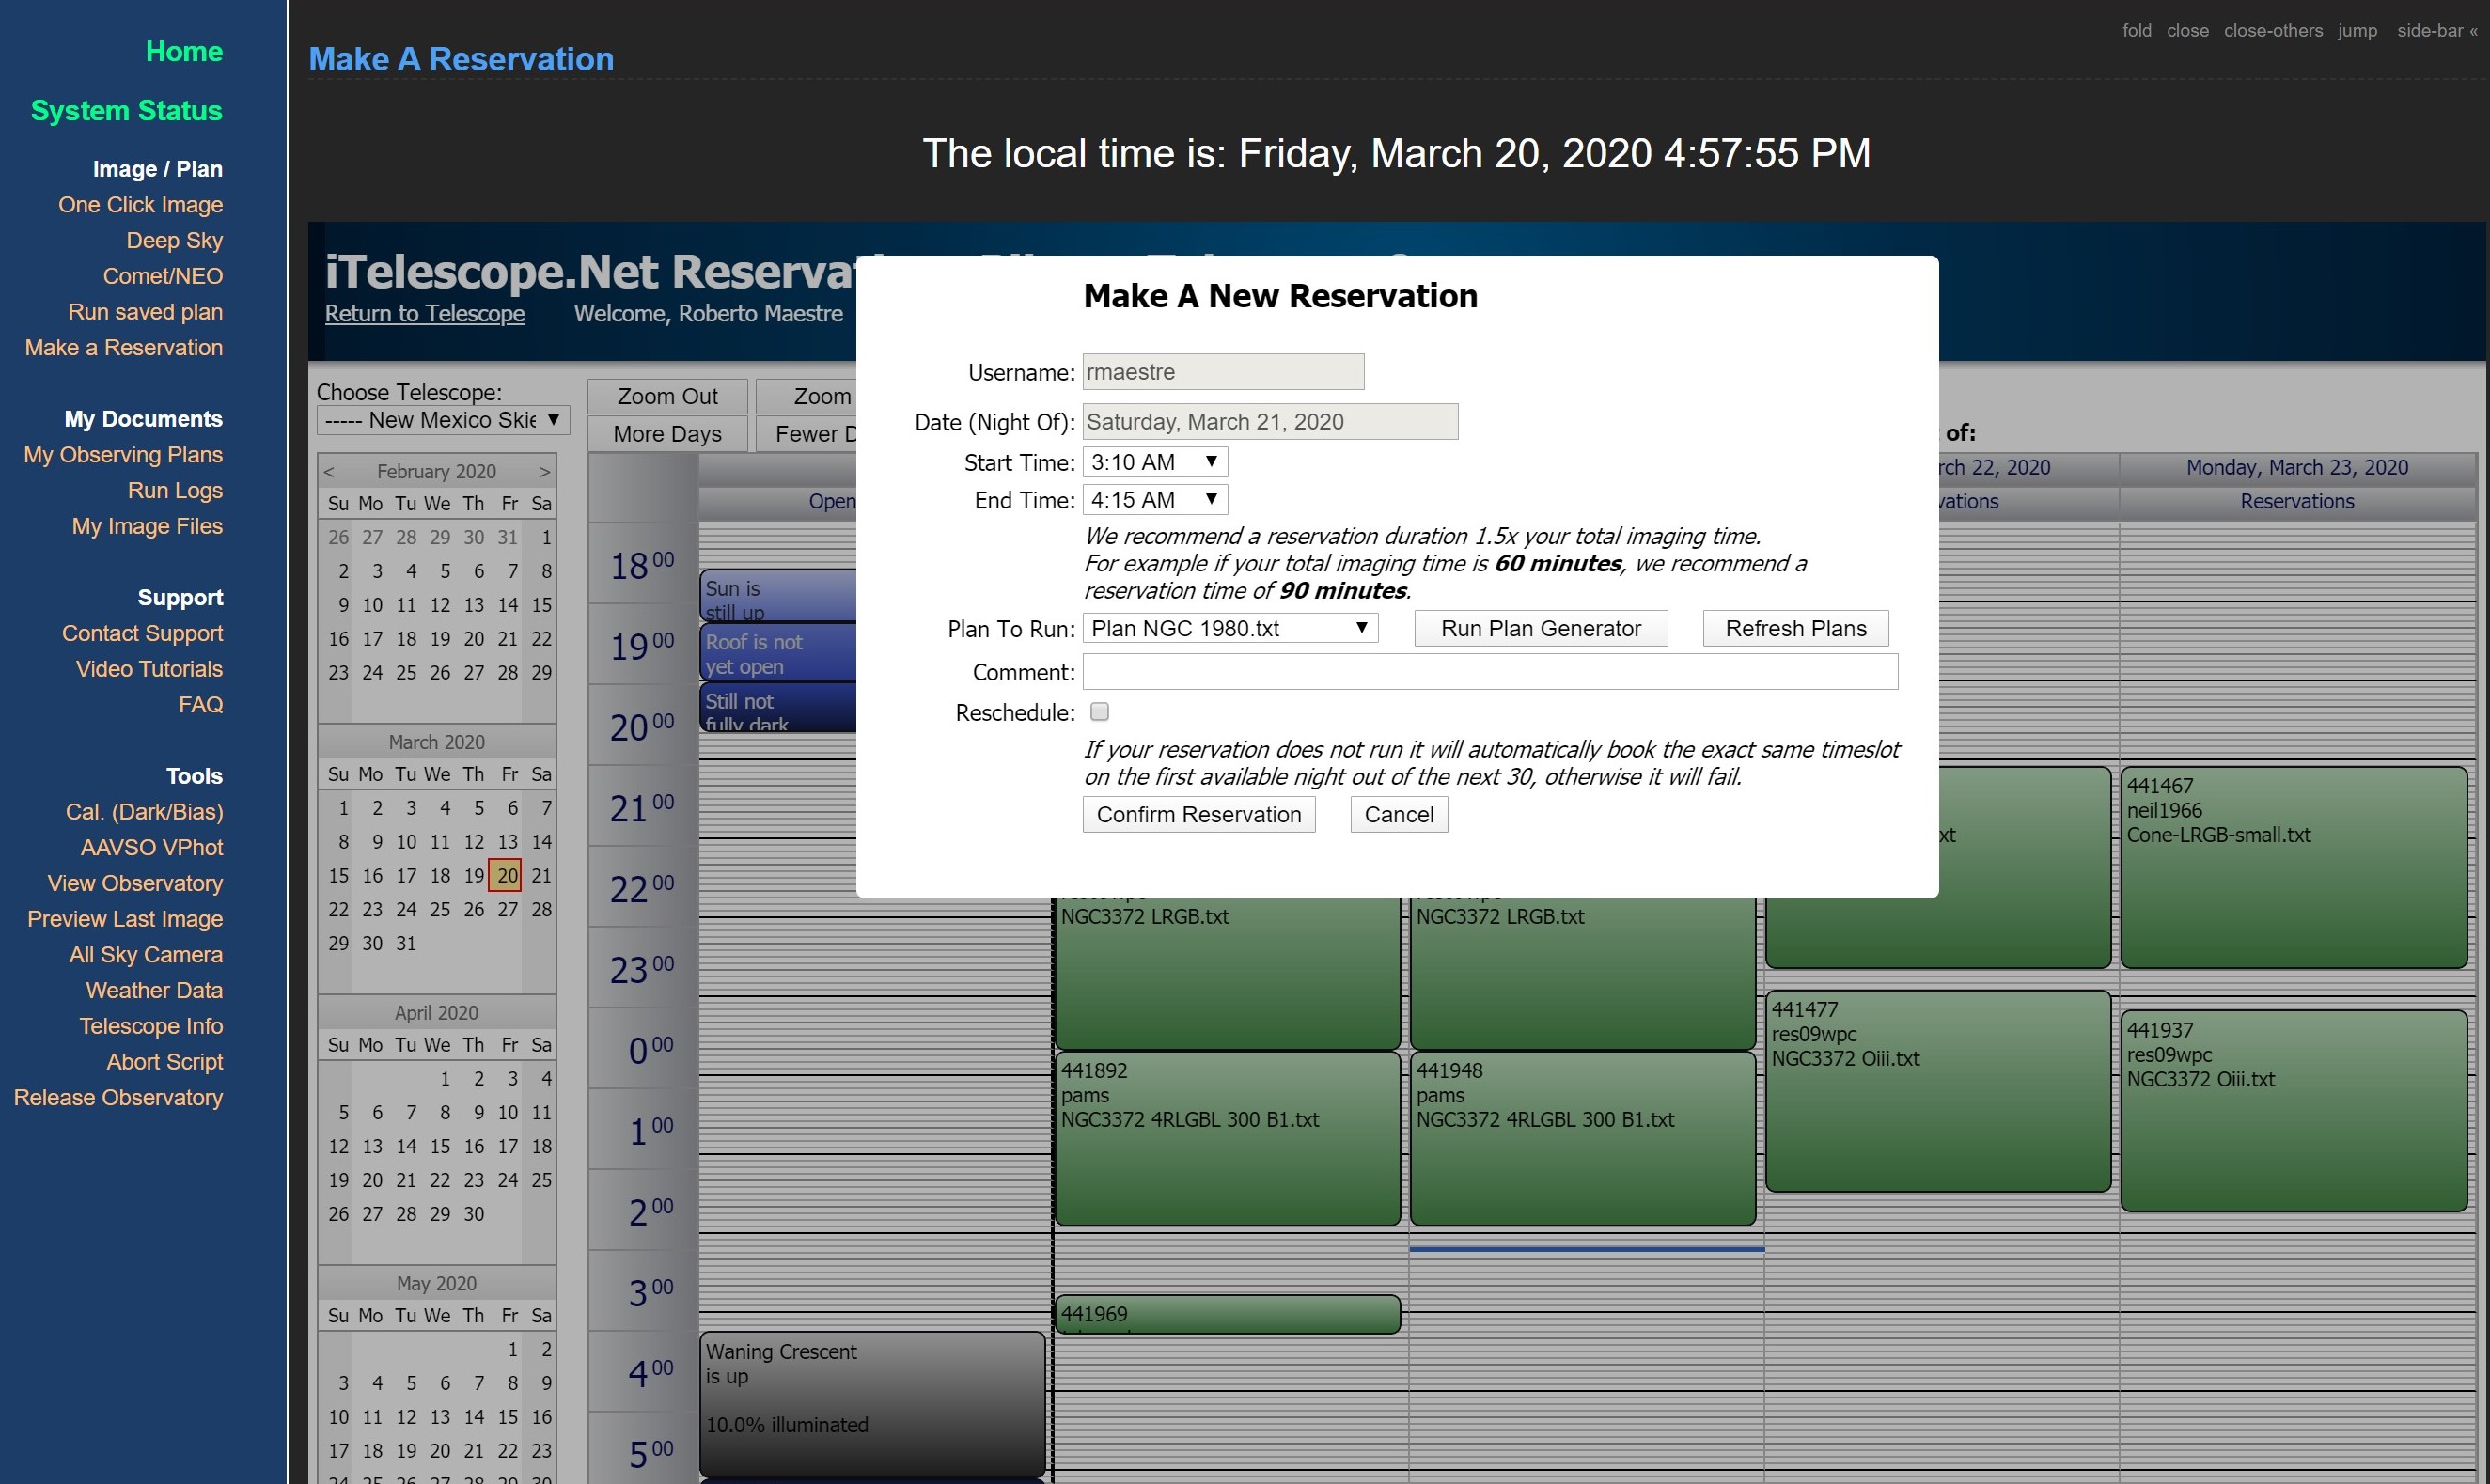Open My Image Files link
This screenshot has height=1484, width=2490.
coord(147,526)
